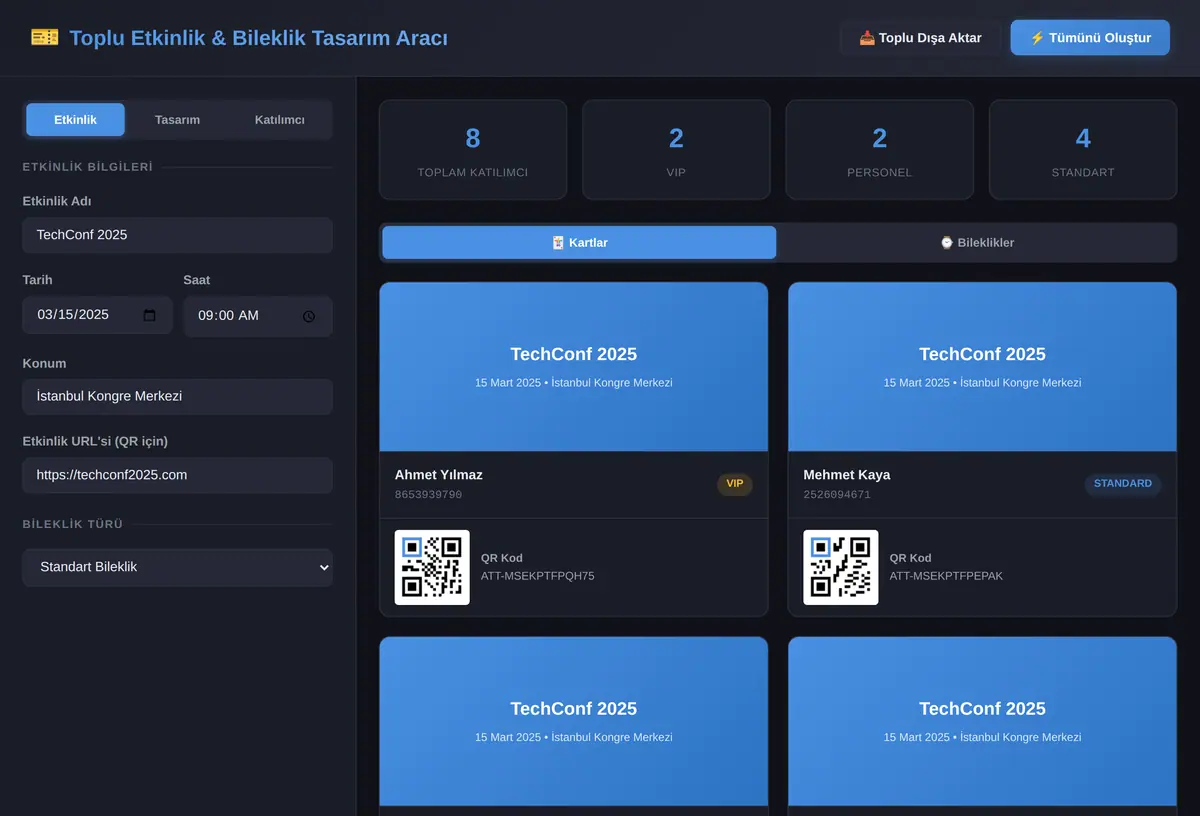The image size is (1200, 816).
Task: Click Mehmet Kaya's QR code image
Action: coord(841,567)
